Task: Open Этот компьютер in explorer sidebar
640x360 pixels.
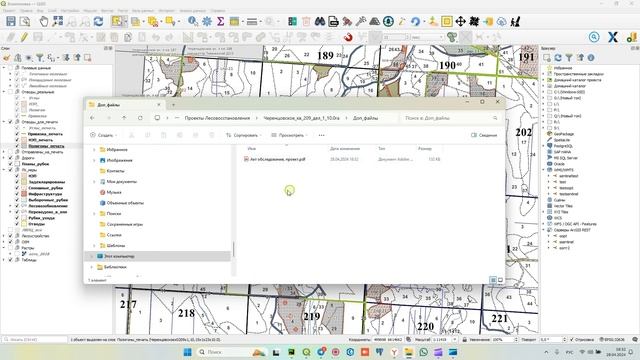Action: pyautogui.click(x=119, y=256)
